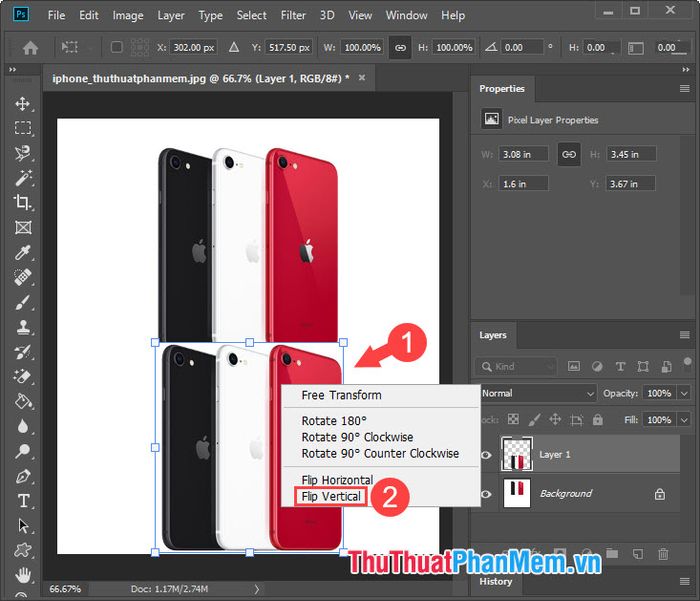Viewport: 700px width, 601px height.
Task: Filter layers by type layer icon
Action: 620,367
